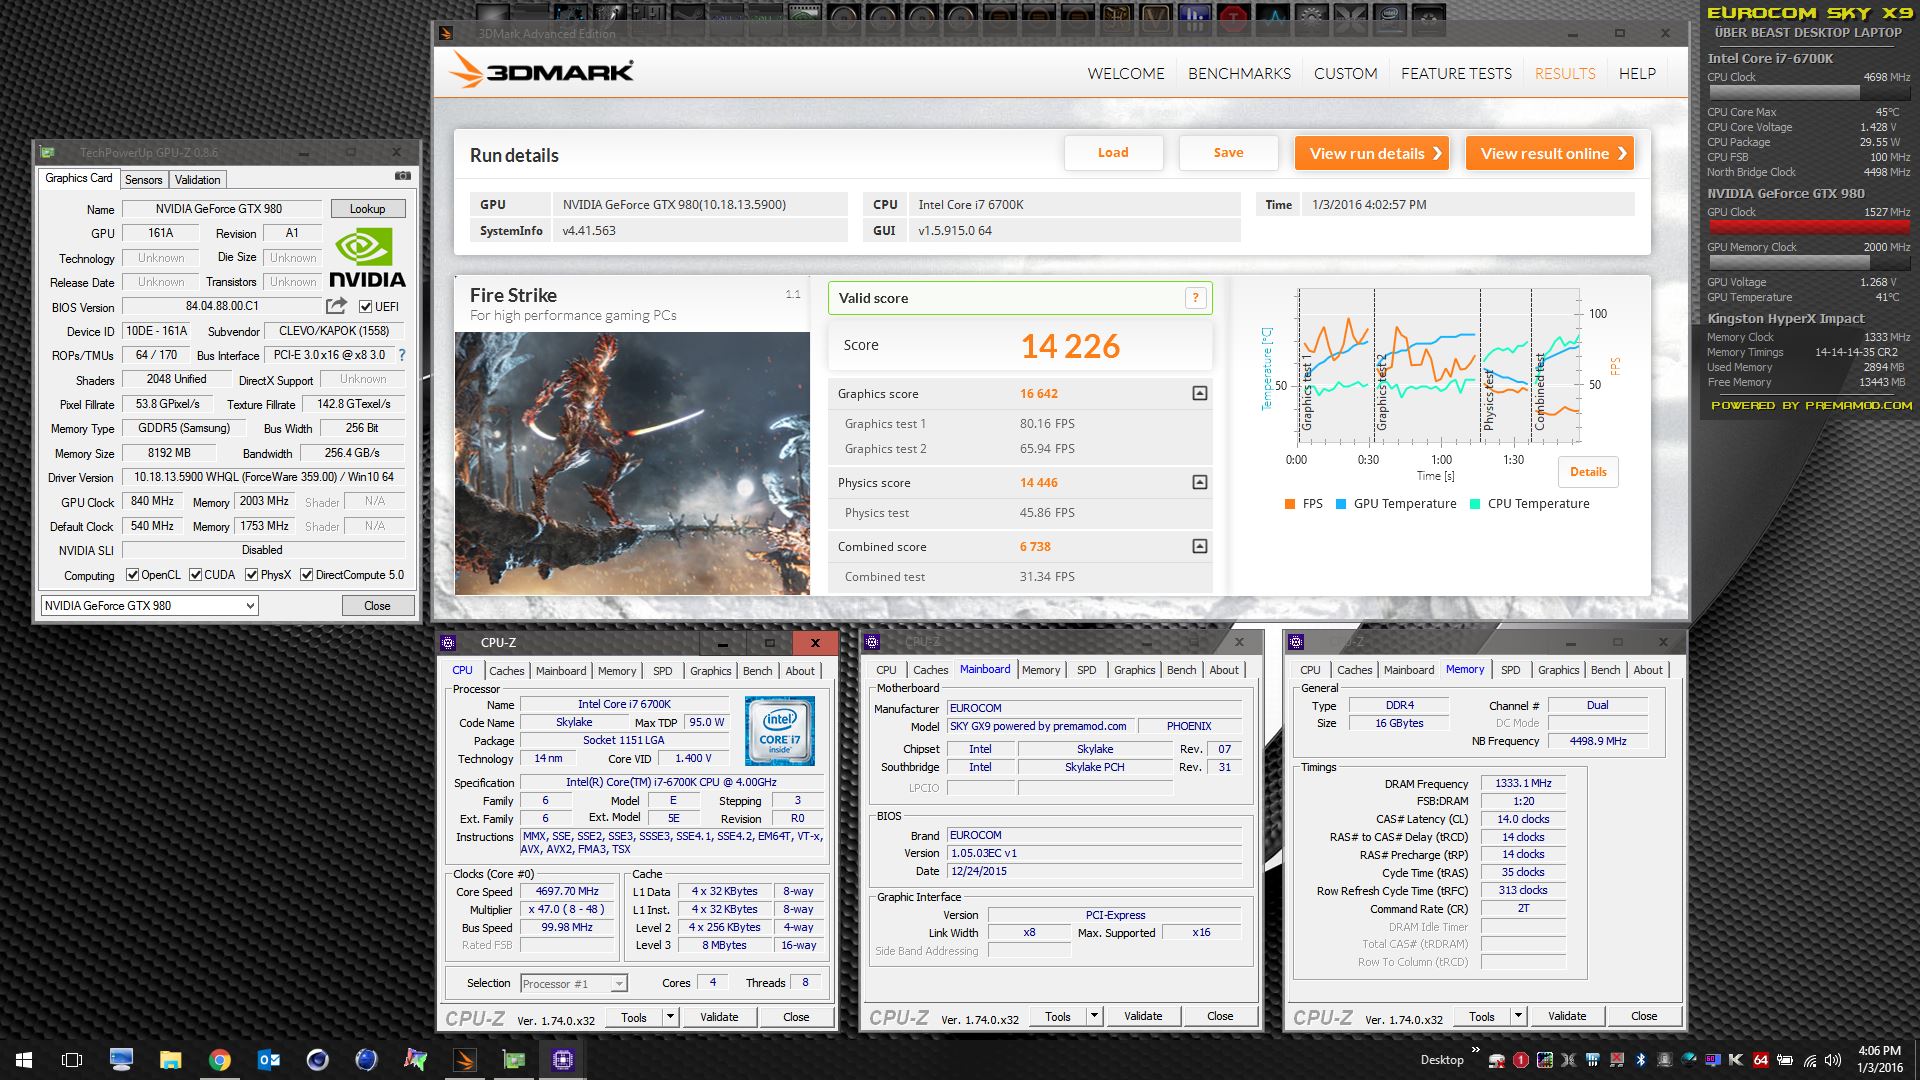This screenshot has height=1080, width=1920.
Task: Toggle the CUDA checkbox
Action: coord(195,575)
